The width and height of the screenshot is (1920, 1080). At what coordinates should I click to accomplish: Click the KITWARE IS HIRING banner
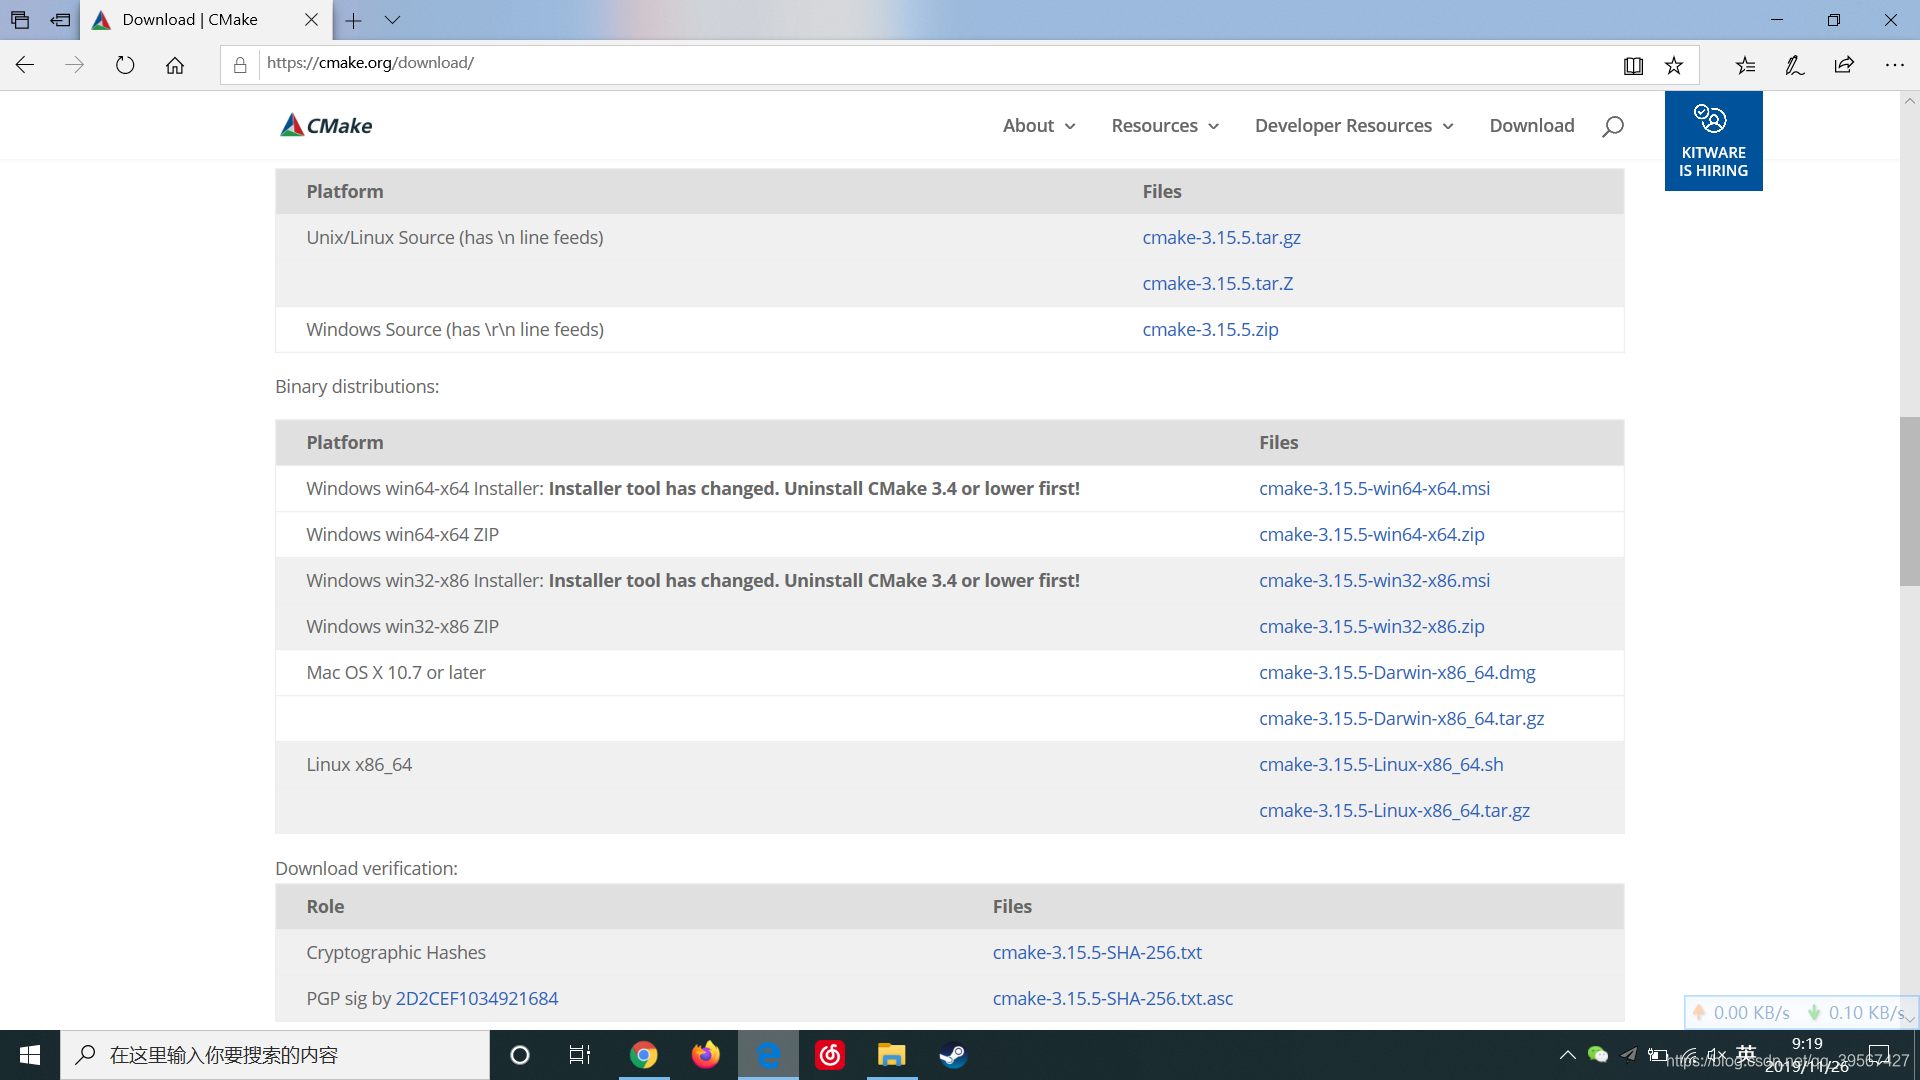(x=1713, y=140)
